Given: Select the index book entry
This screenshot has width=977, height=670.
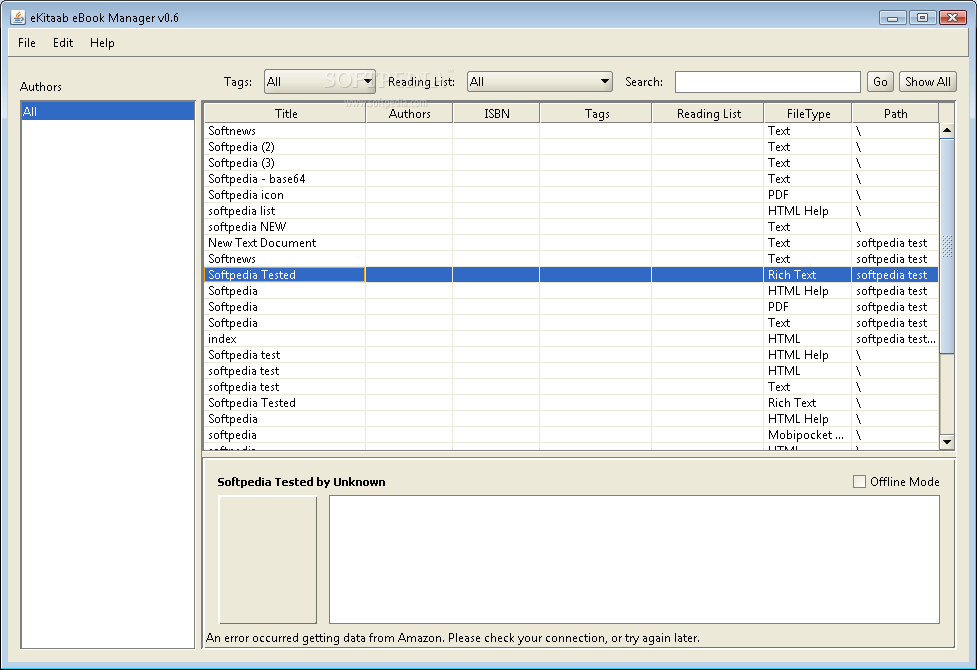Looking at the screenshot, I should (286, 338).
